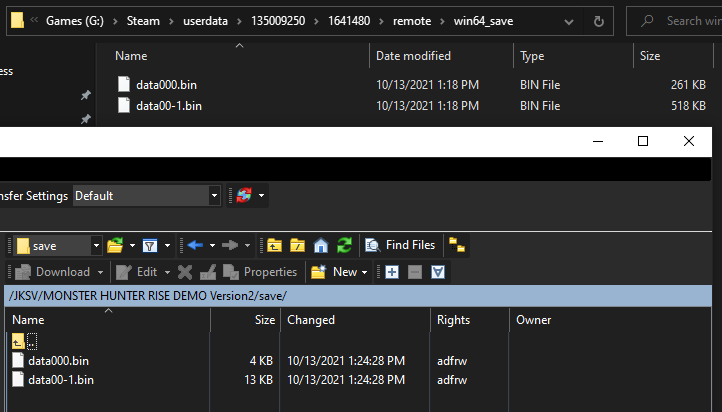Expand the filter dropdown arrow
Viewport: 722px width, 412px height.
pyautogui.click(x=167, y=245)
